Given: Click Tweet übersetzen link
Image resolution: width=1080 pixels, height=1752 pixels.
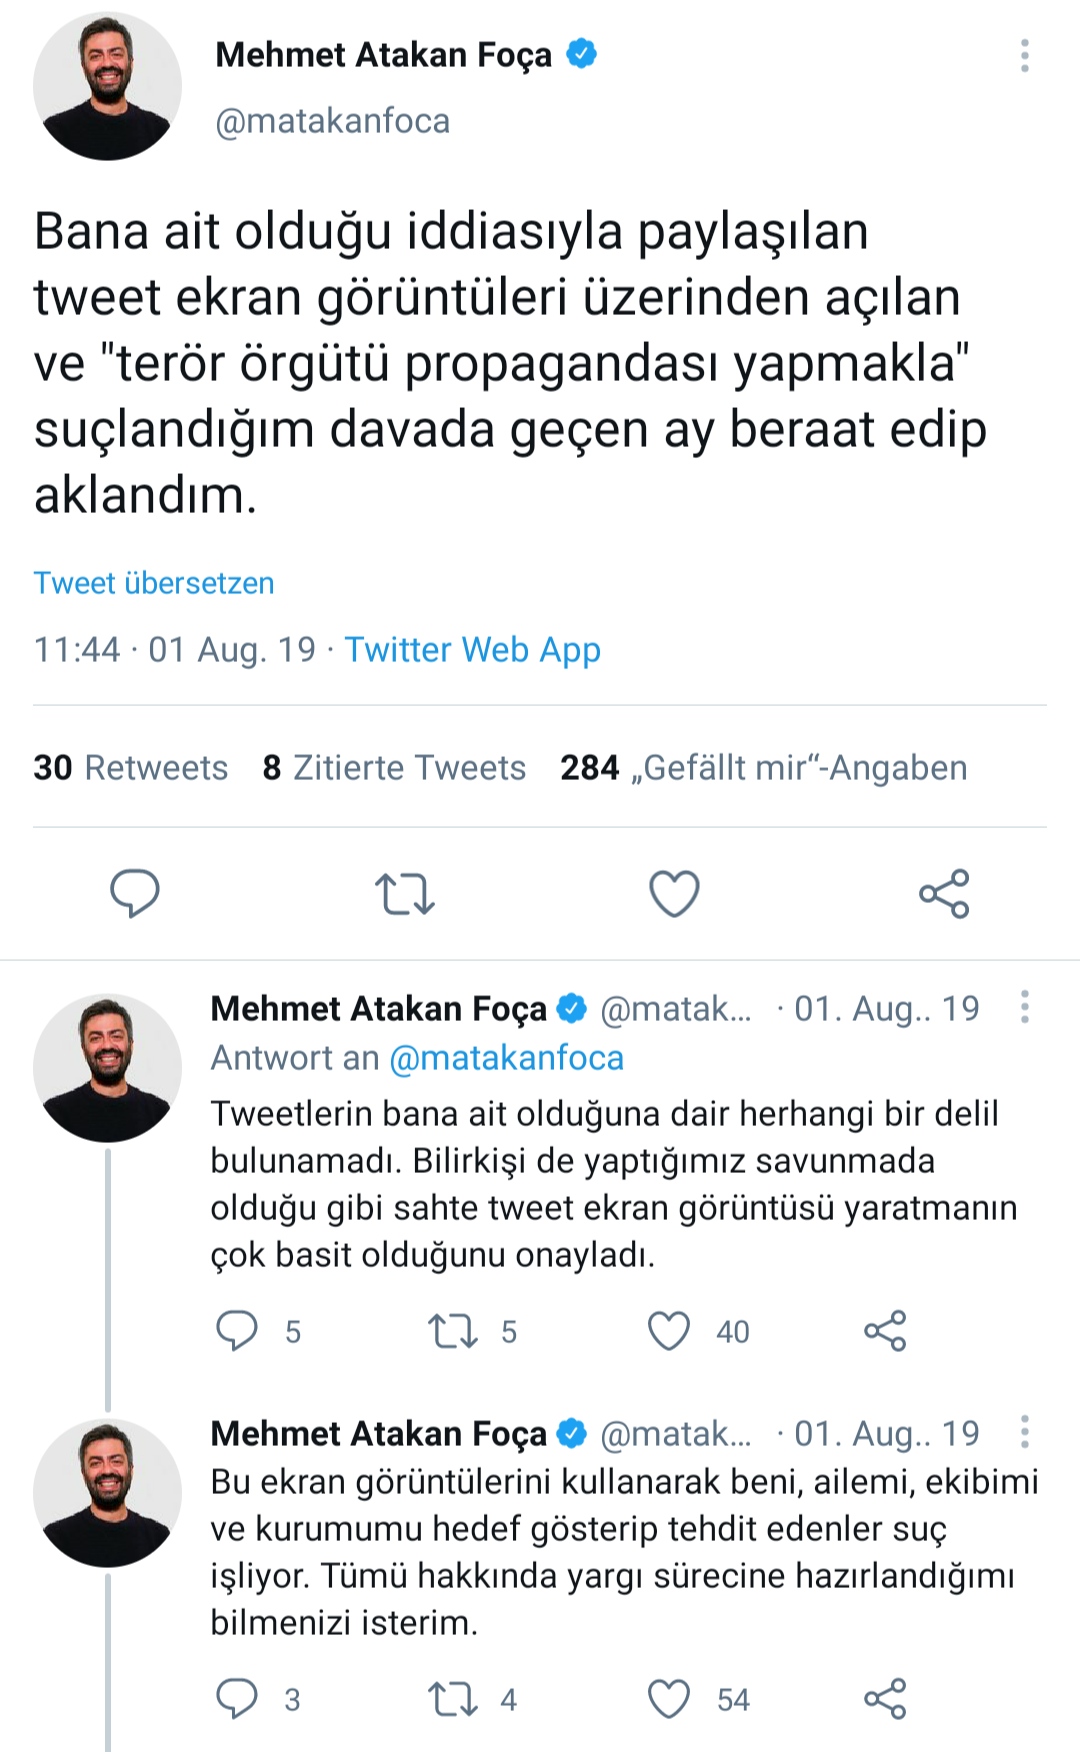Looking at the screenshot, I should pyautogui.click(x=154, y=583).
